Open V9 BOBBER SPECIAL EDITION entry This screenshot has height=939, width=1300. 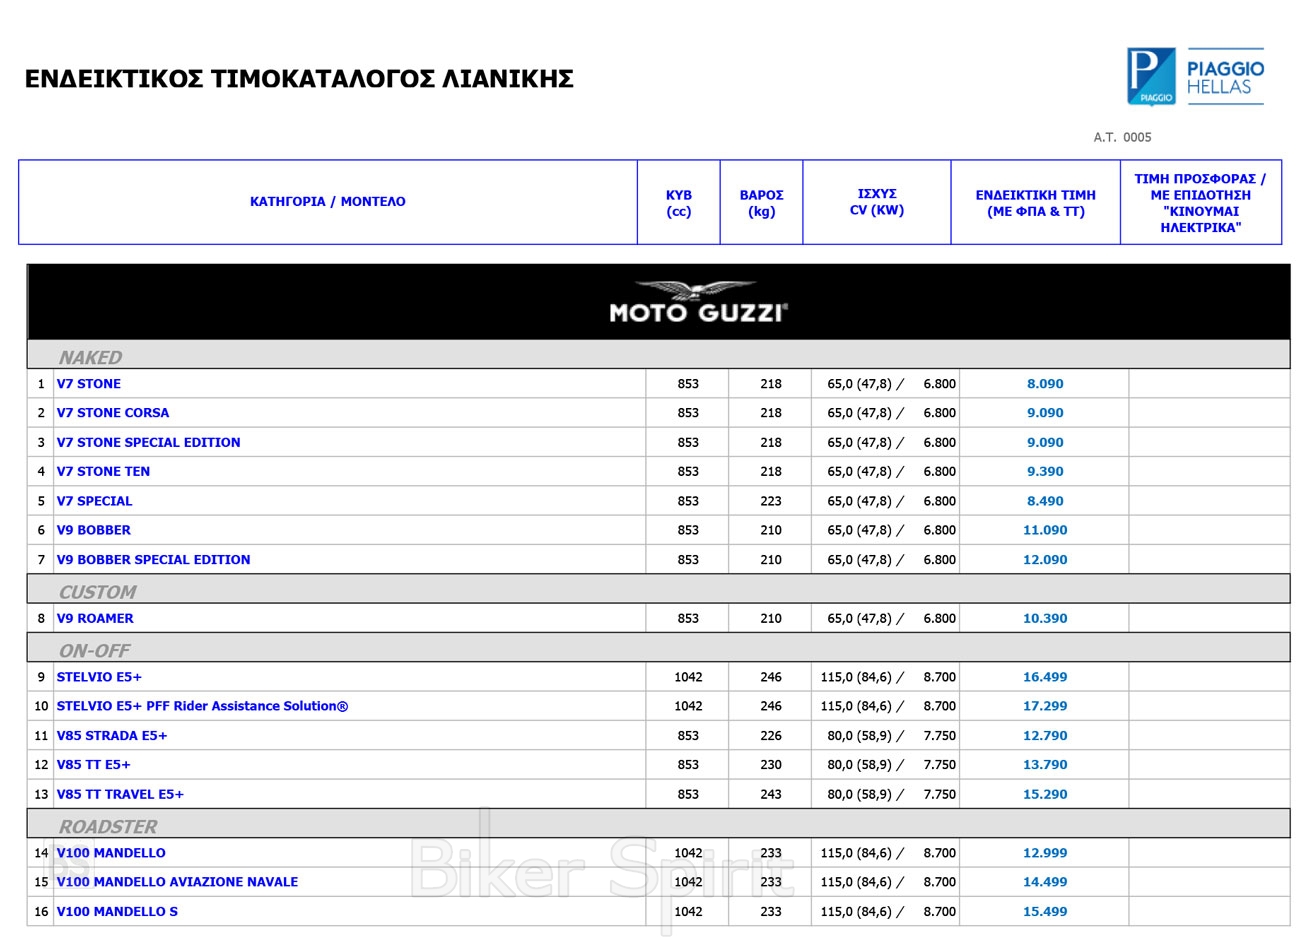tap(153, 560)
